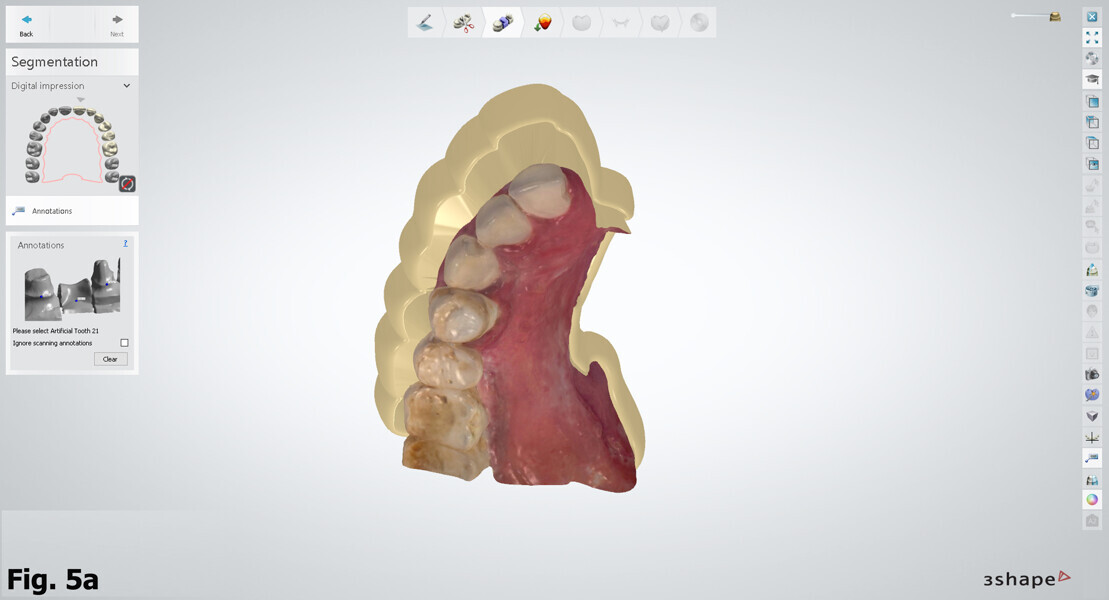
Task: Select the Annotations tool entry
Action: coord(51,211)
